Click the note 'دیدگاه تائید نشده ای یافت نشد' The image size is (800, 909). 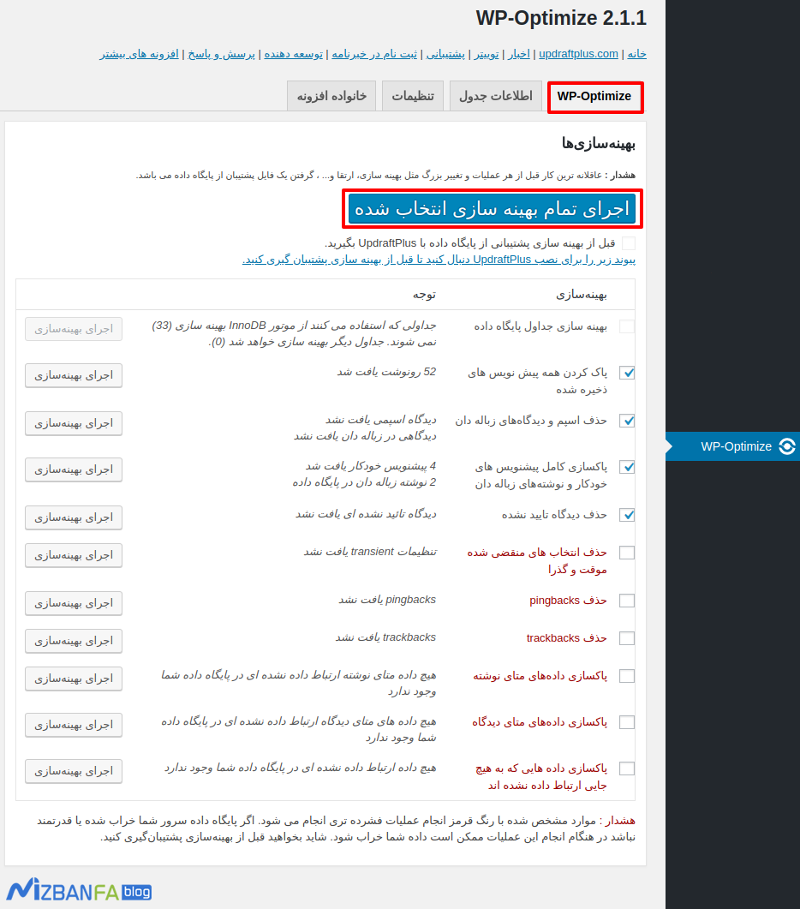coord(366,514)
